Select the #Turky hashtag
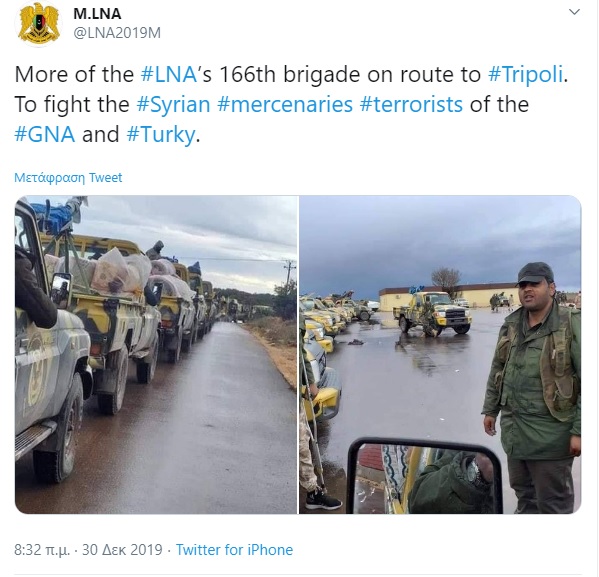 click(x=161, y=135)
